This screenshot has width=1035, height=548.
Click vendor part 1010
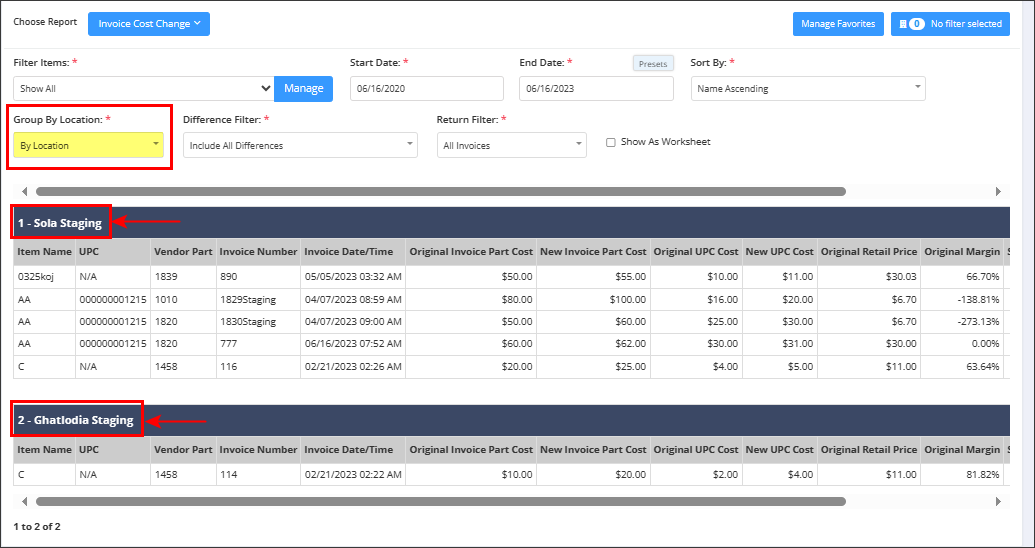164,300
